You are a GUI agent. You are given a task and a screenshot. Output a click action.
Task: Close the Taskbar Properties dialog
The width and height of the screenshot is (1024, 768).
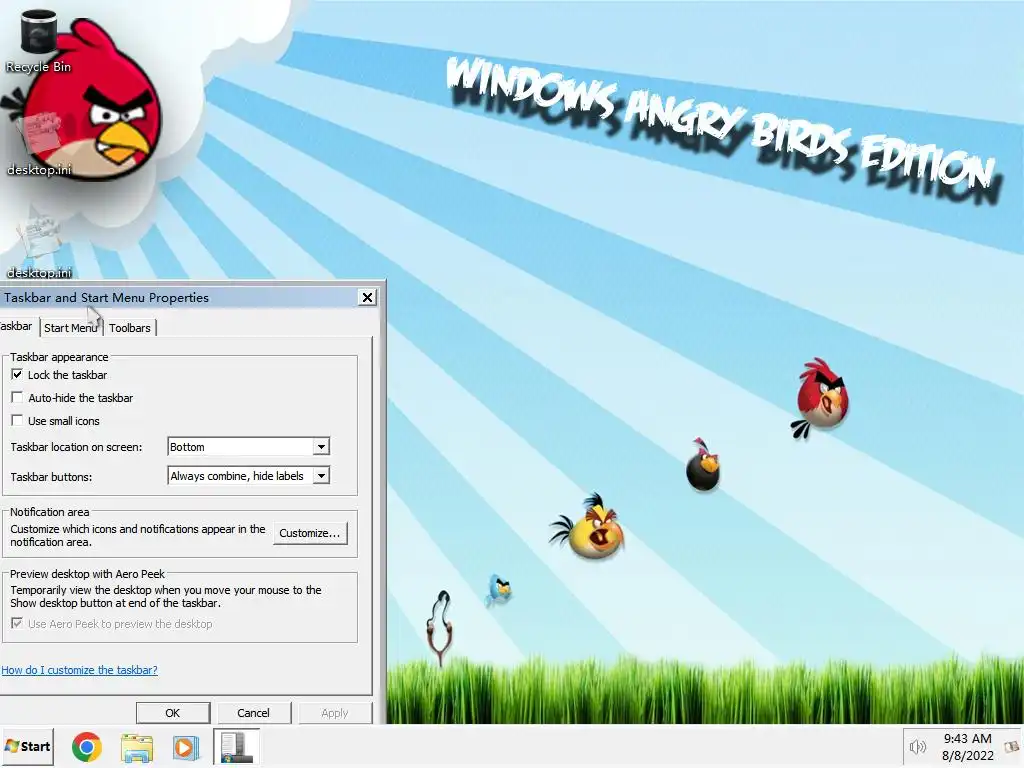coord(368,298)
